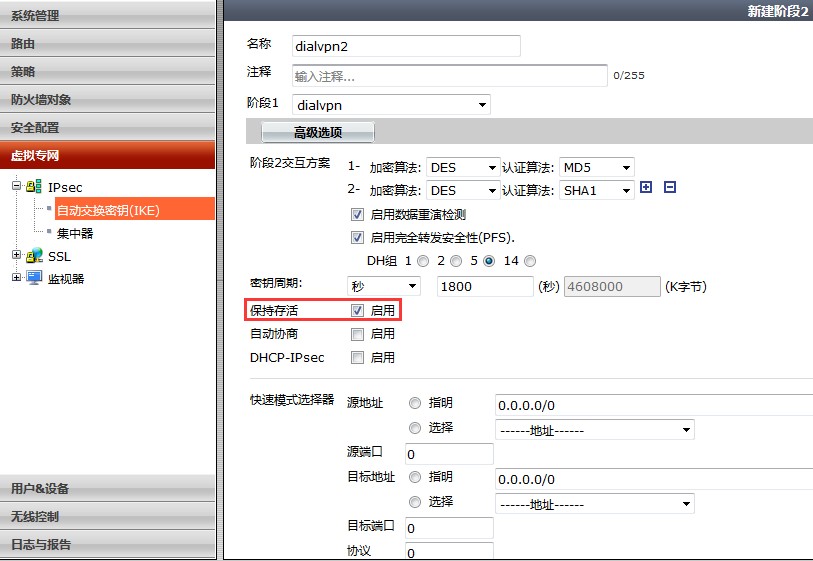Enable the 自动协商 checkbox
Image resolution: width=813 pixels, height=561 pixels.
pos(357,334)
